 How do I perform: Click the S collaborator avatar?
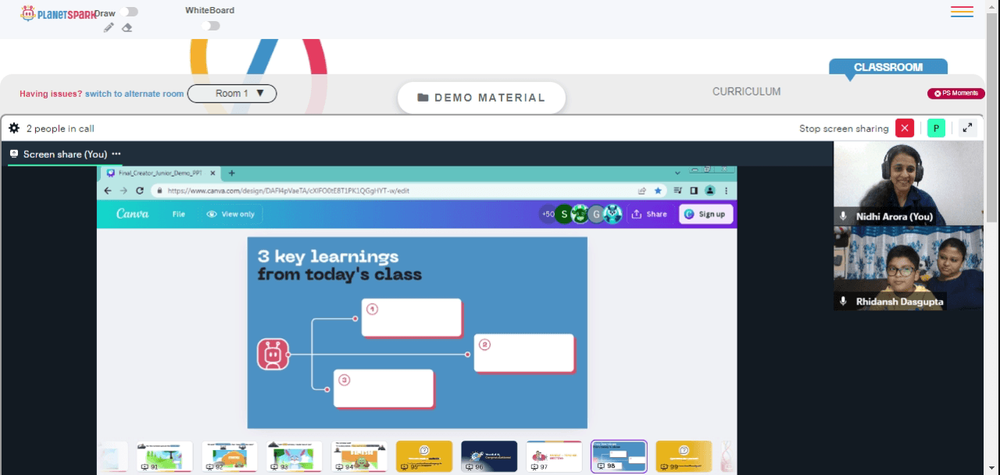click(x=564, y=214)
